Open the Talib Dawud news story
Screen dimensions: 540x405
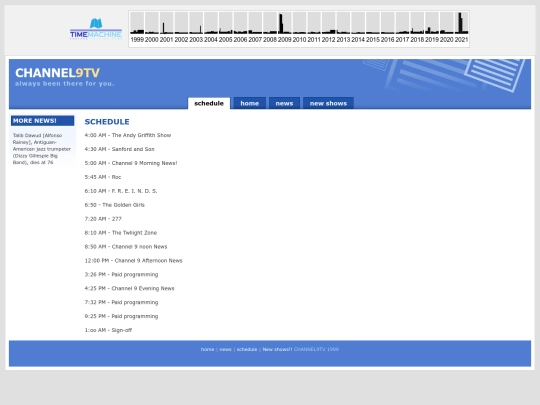[x=42, y=149]
